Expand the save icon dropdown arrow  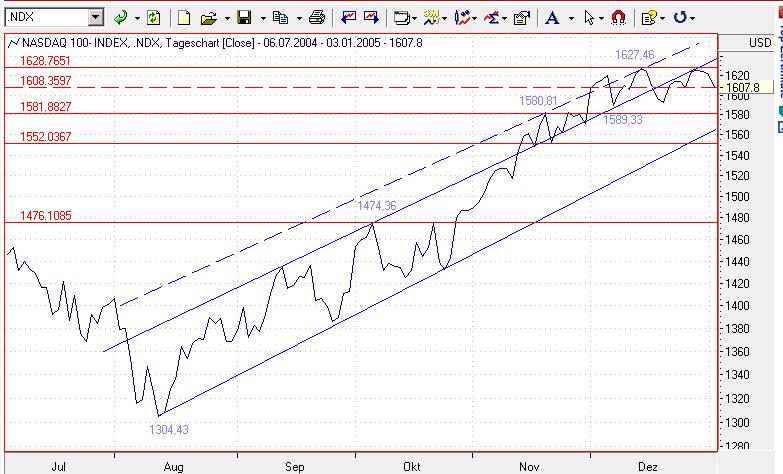click(263, 18)
